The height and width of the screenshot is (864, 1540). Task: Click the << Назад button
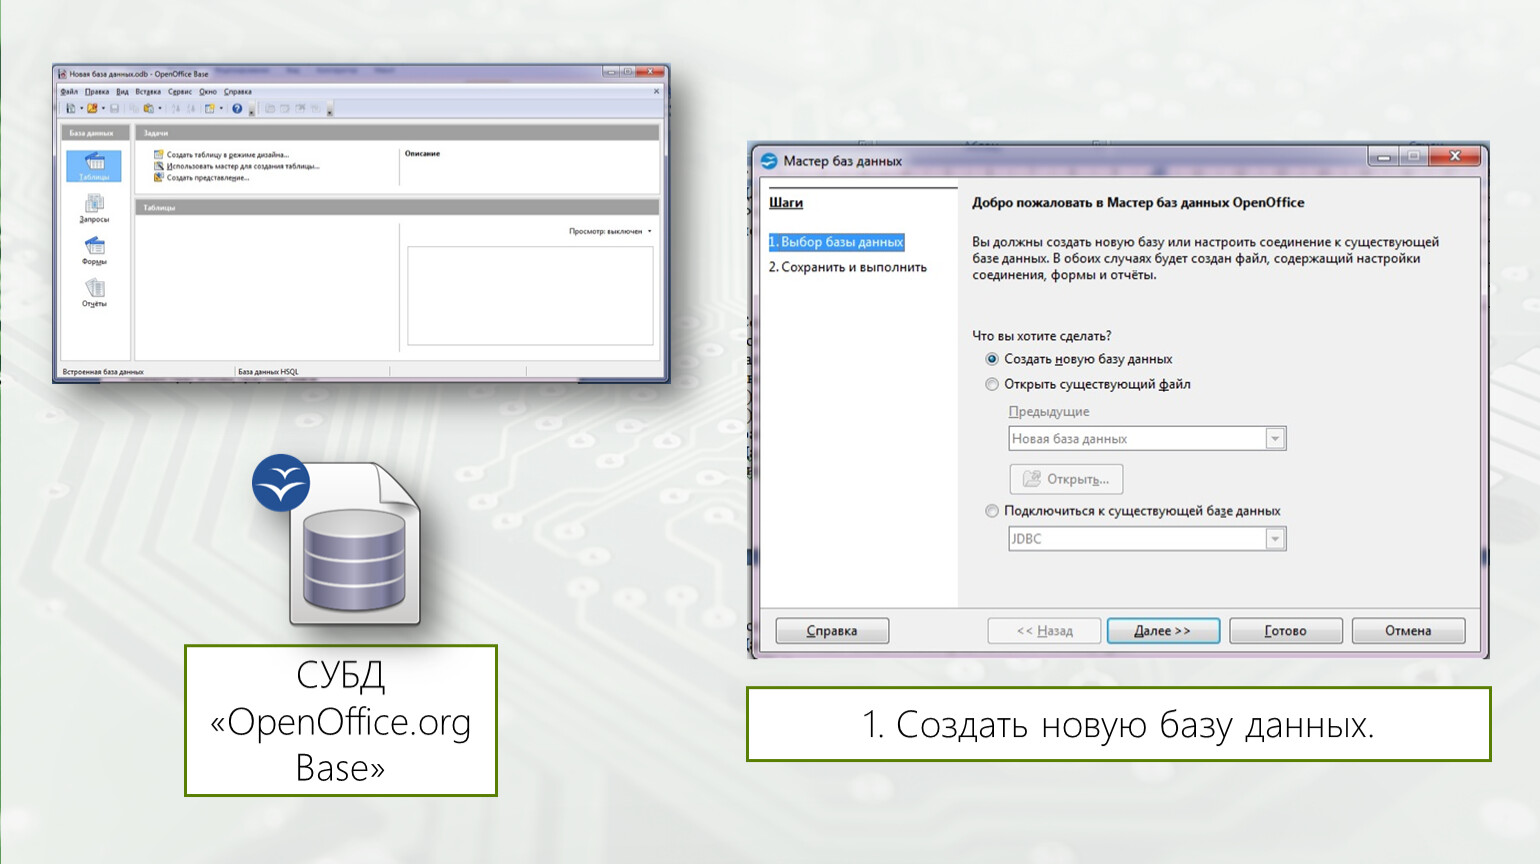pyautogui.click(x=1044, y=631)
